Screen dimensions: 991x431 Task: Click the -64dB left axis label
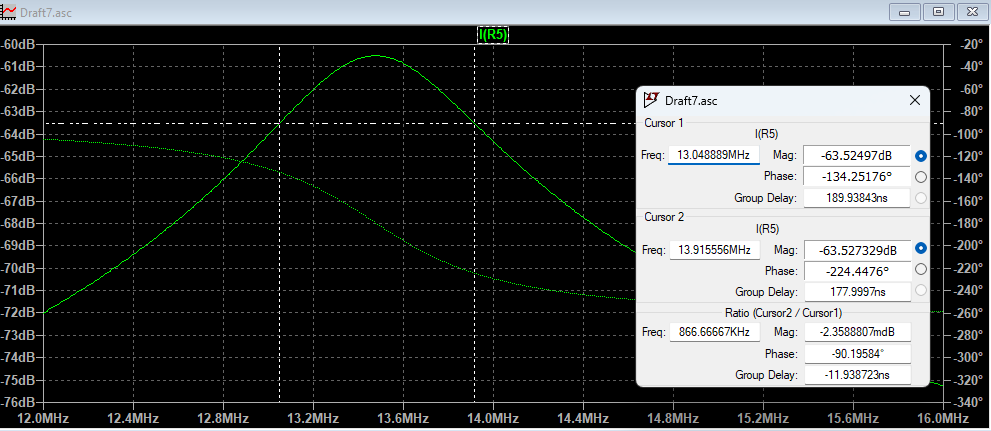(18, 134)
